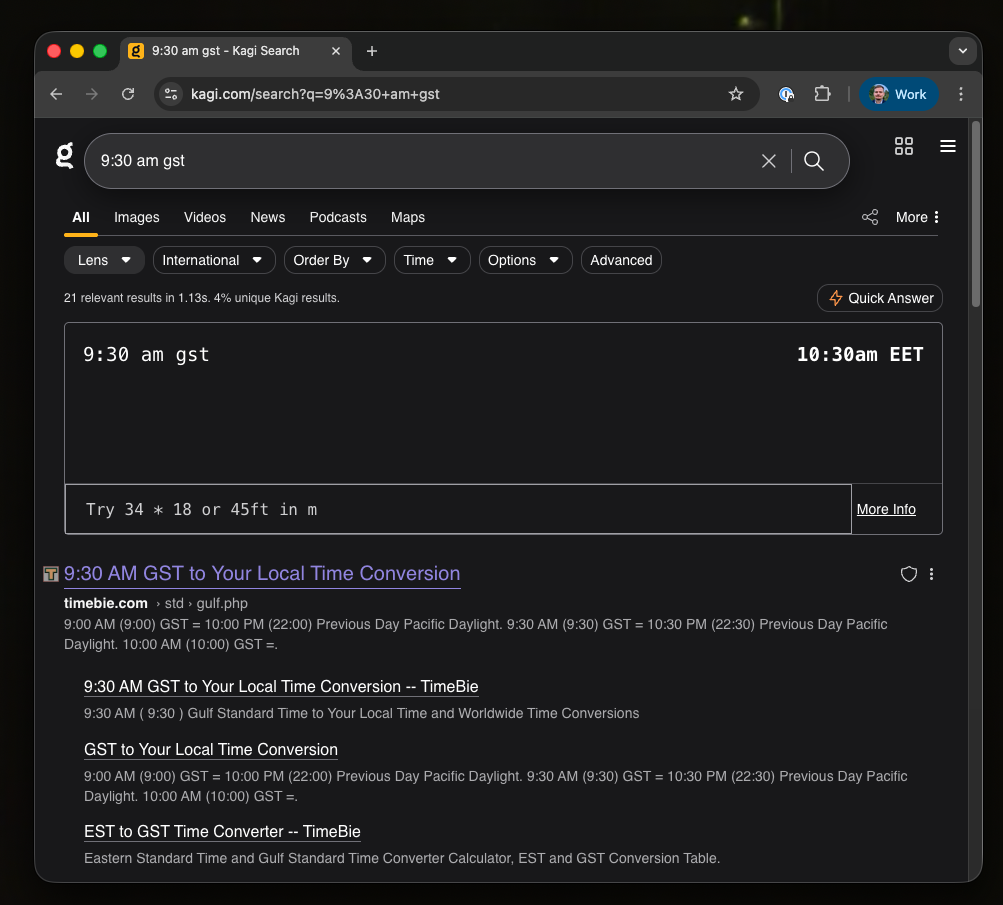This screenshot has height=905, width=1003.
Task: Expand the Order By dropdown
Action: coord(334,260)
